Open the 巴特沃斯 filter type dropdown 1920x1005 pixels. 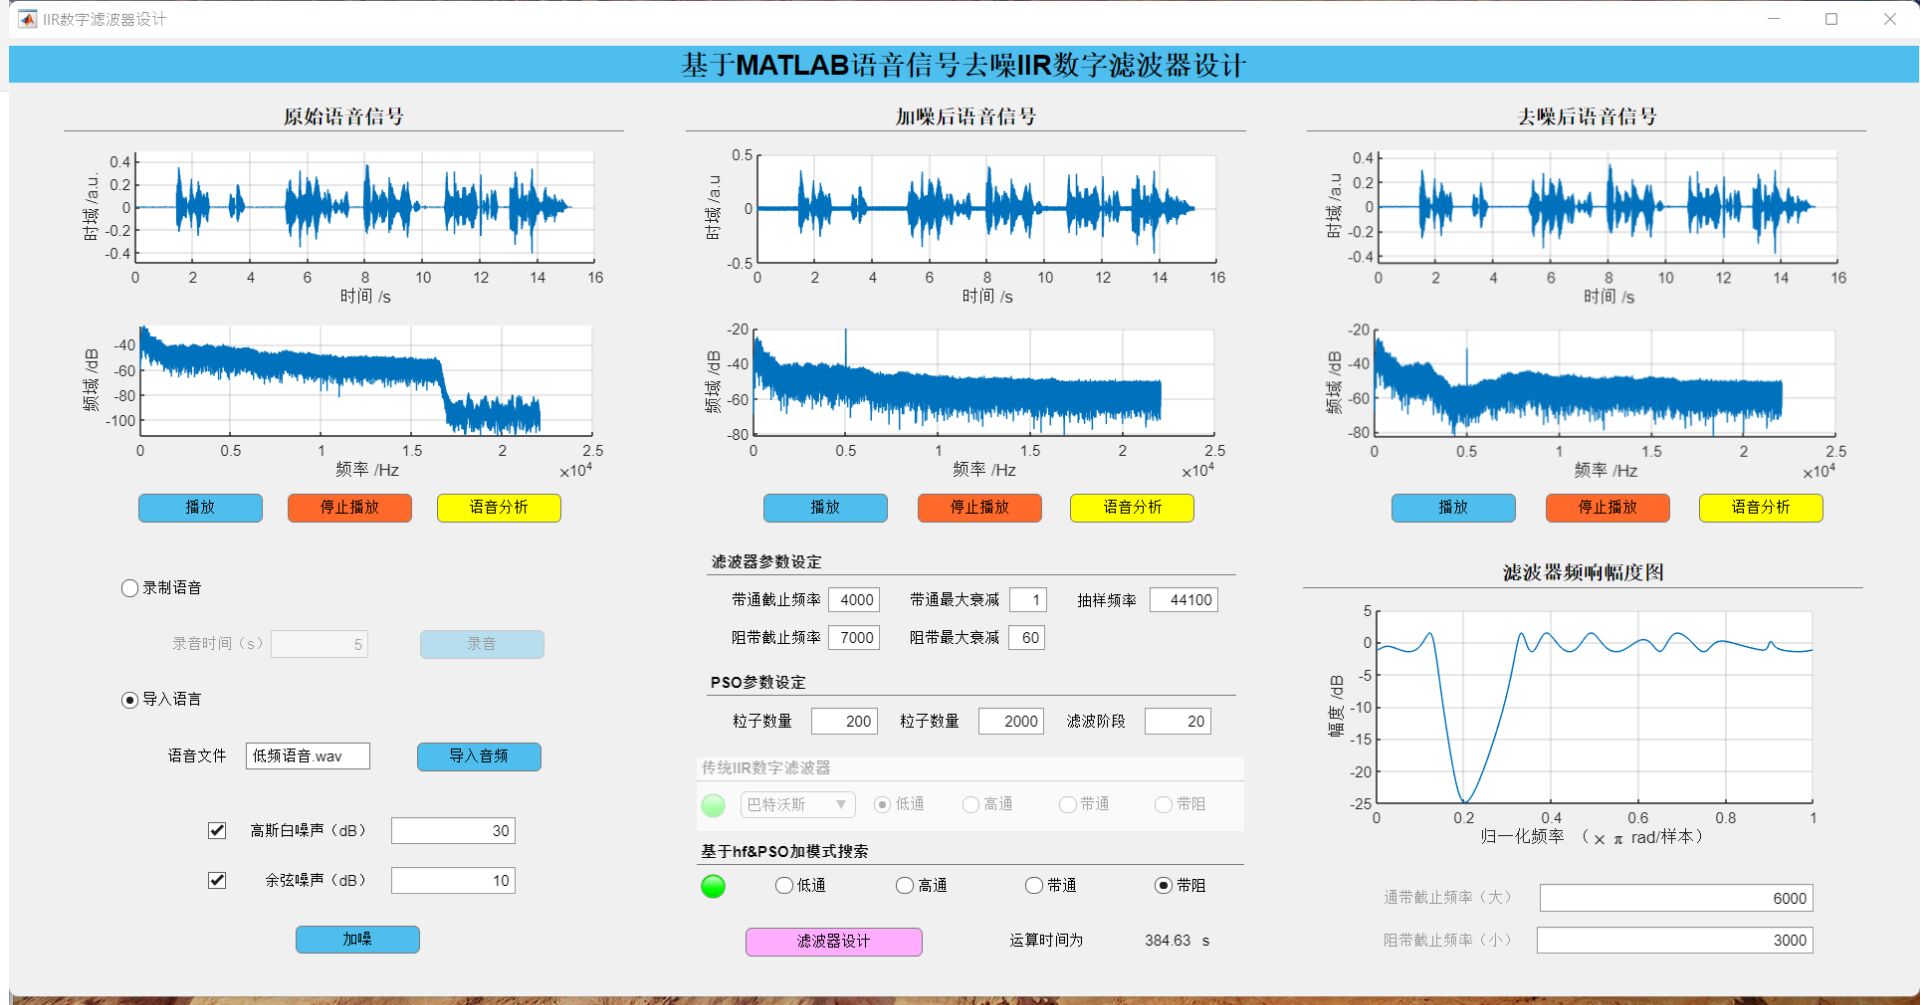click(798, 804)
